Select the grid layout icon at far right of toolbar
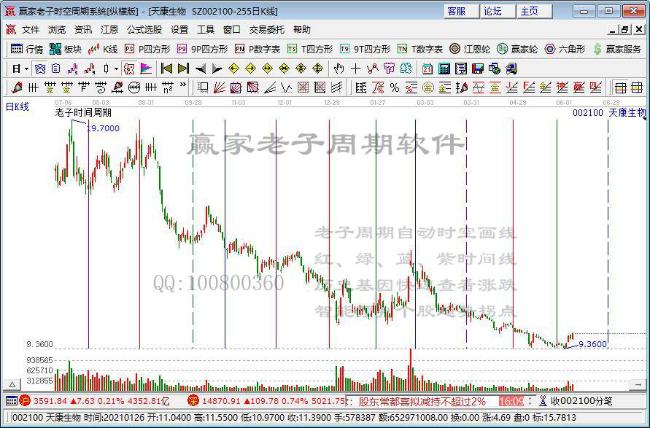This screenshot has width=650, height=428. (x=636, y=88)
